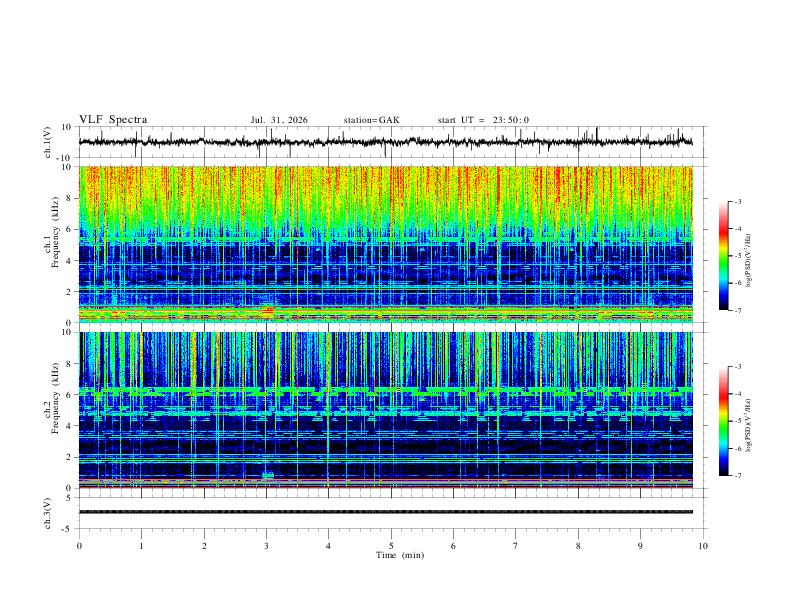Click the station=GAK label
The width and height of the screenshot is (792, 612).
372,120
